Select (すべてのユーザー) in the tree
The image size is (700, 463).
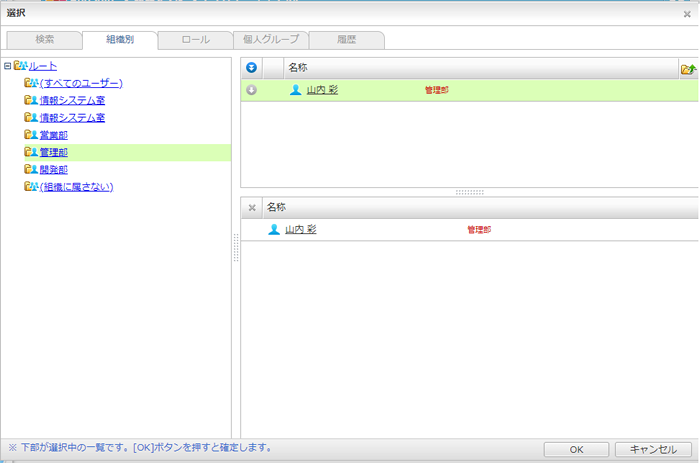point(81,83)
